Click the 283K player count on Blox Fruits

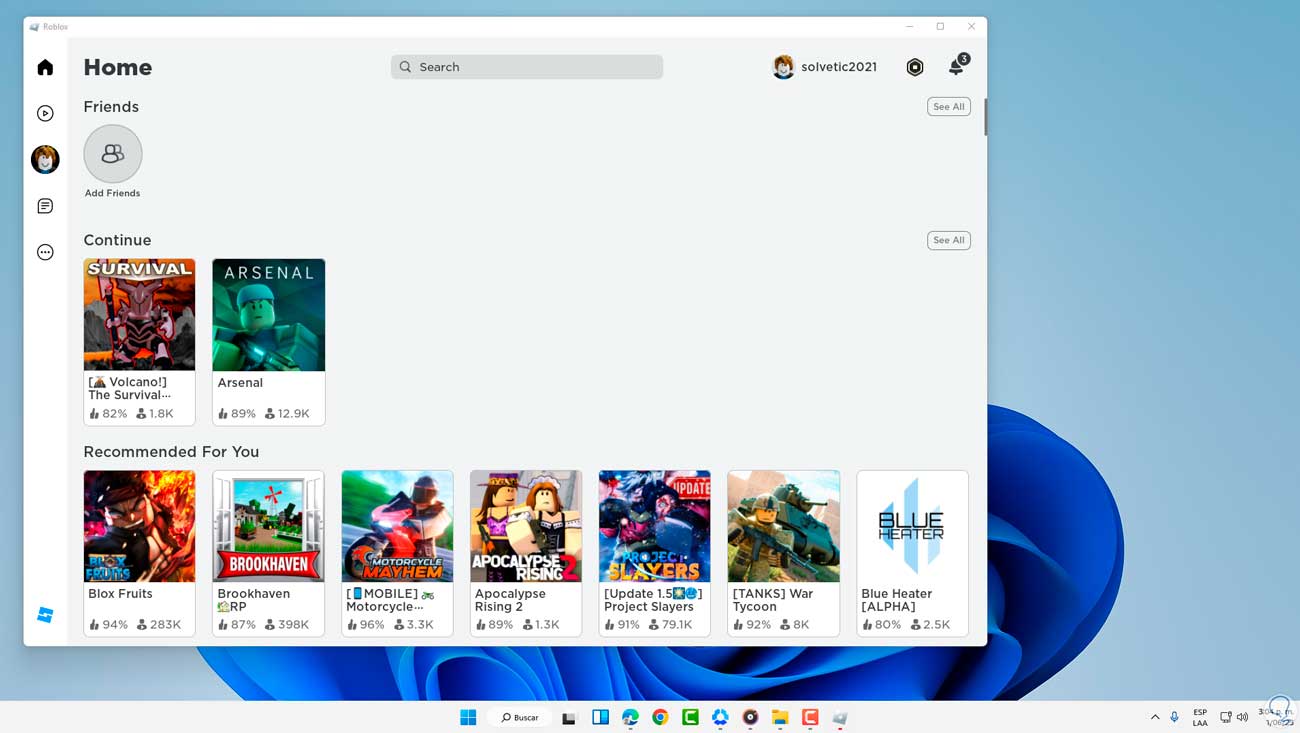[x=158, y=625]
